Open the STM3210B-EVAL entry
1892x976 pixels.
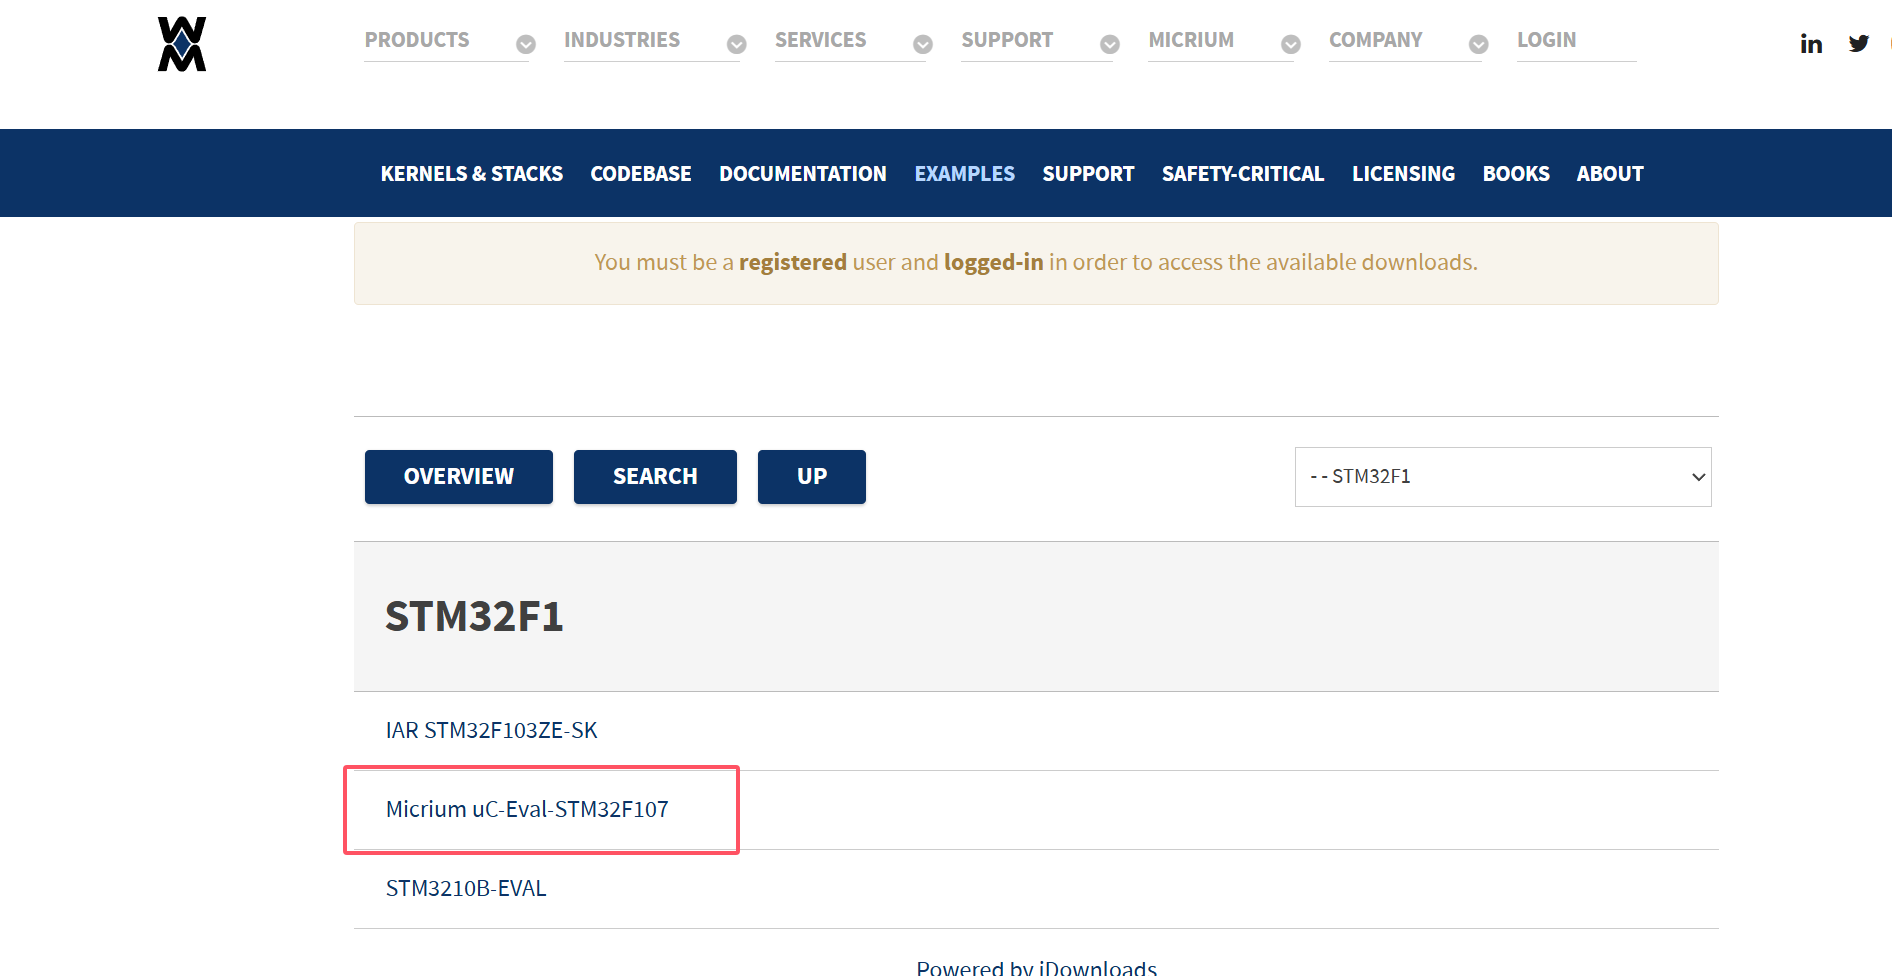[x=466, y=889]
